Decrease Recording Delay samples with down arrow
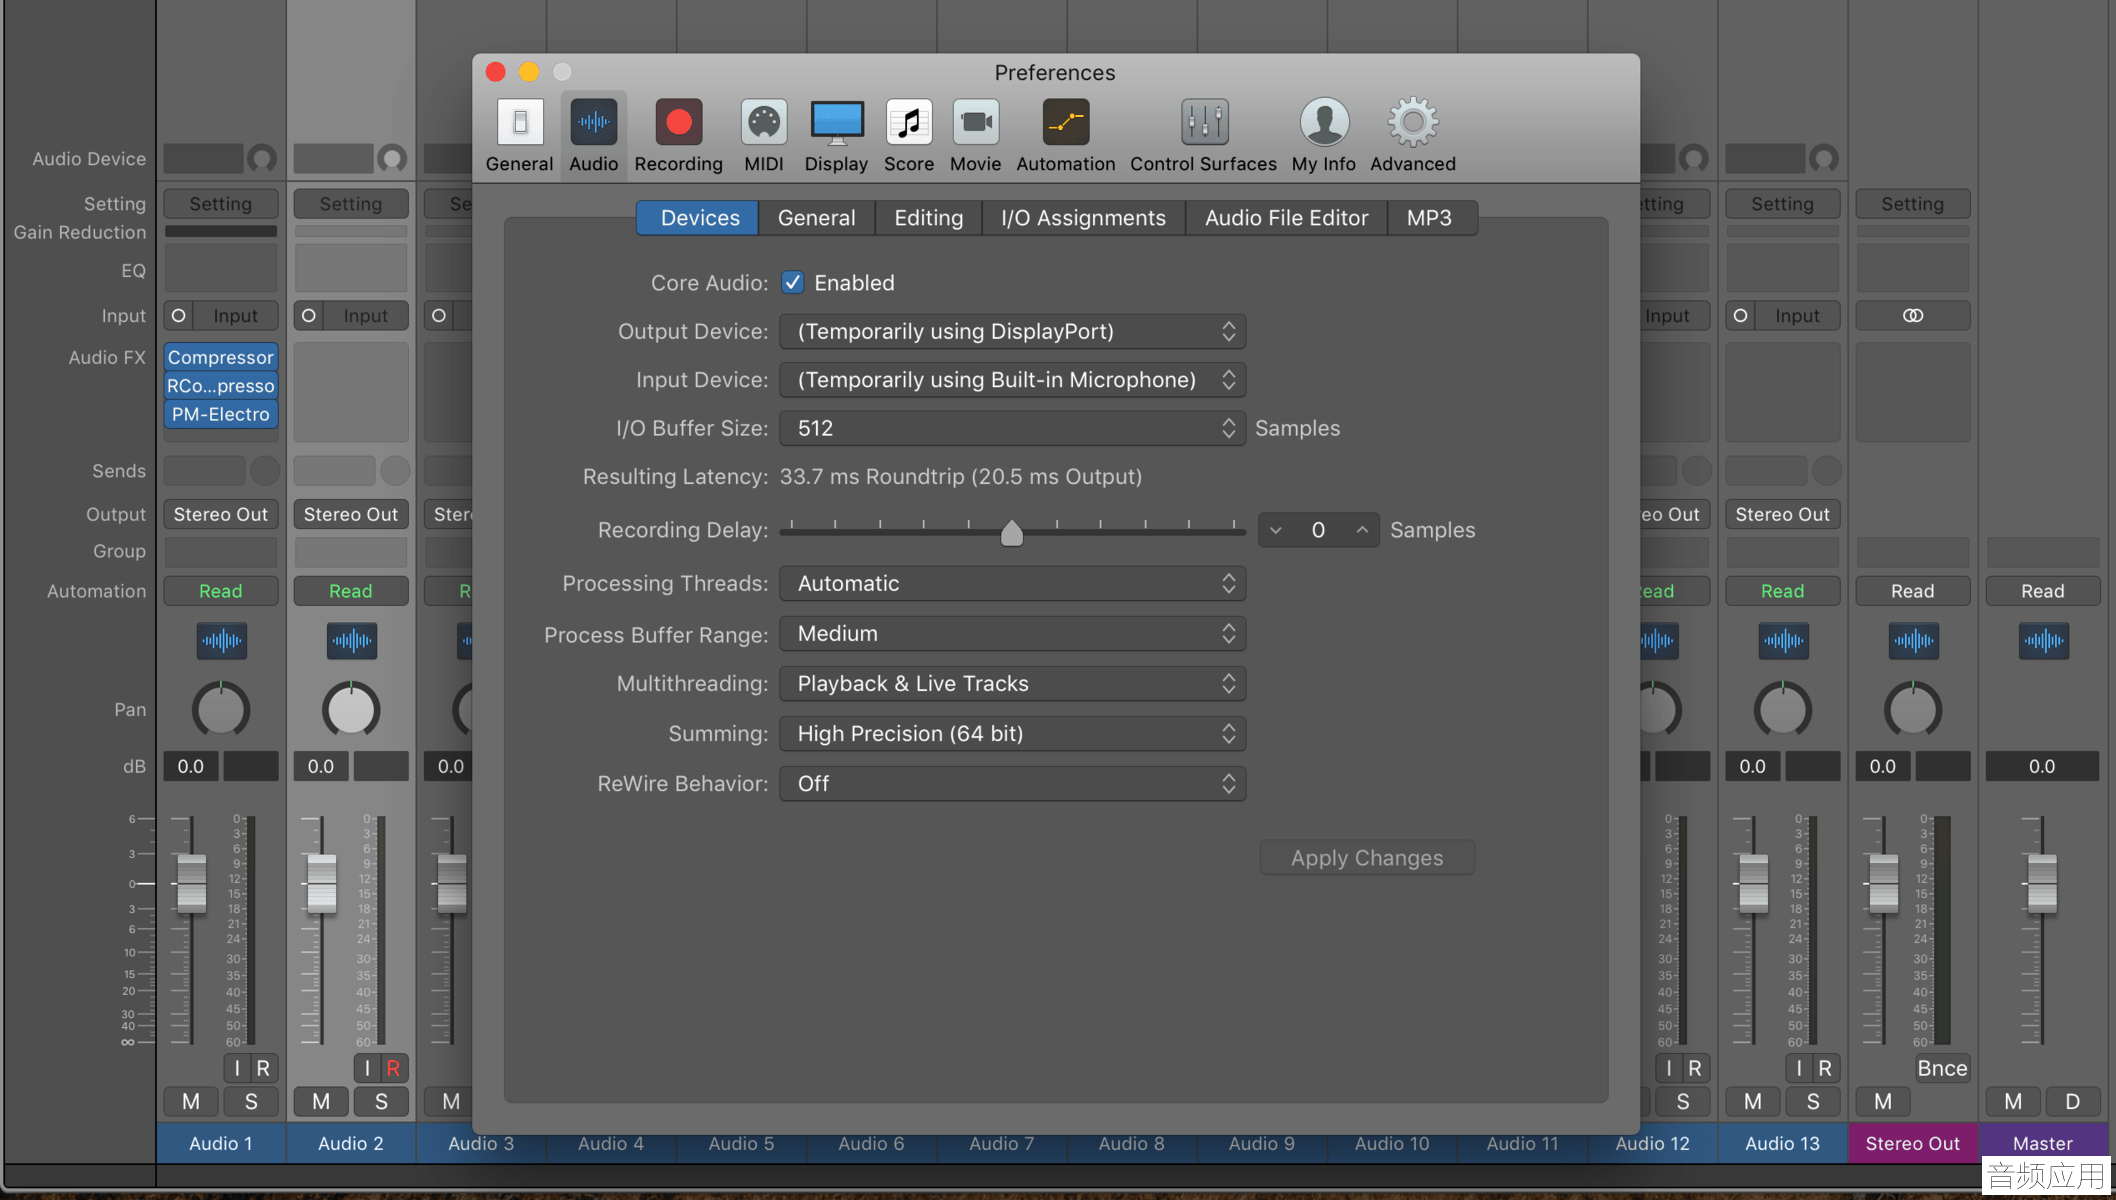The height and width of the screenshot is (1200, 2116). (1276, 530)
